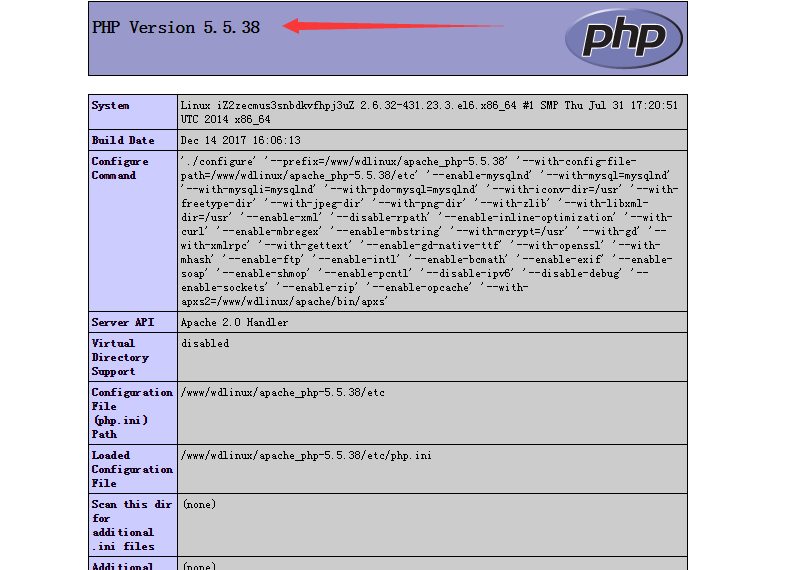
Task: Click the '/etc/php.ini' loaded file path
Action: [306, 456]
